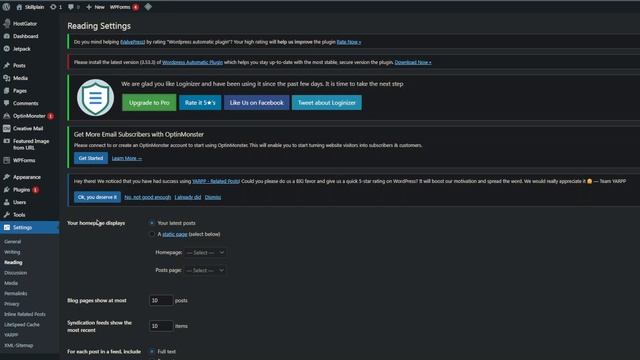Click the YARPP - Related Posts link
The height and width of the screenshot is (360, 640).
tap(216, 181)
